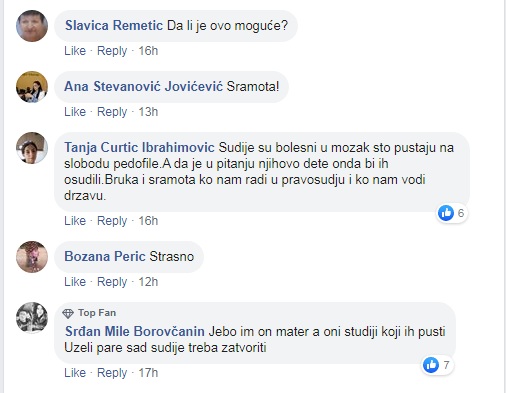Open the Srđan Mile Borovčanin name link
This screenshot has width=506, height=393.
[x=135, y=331]
